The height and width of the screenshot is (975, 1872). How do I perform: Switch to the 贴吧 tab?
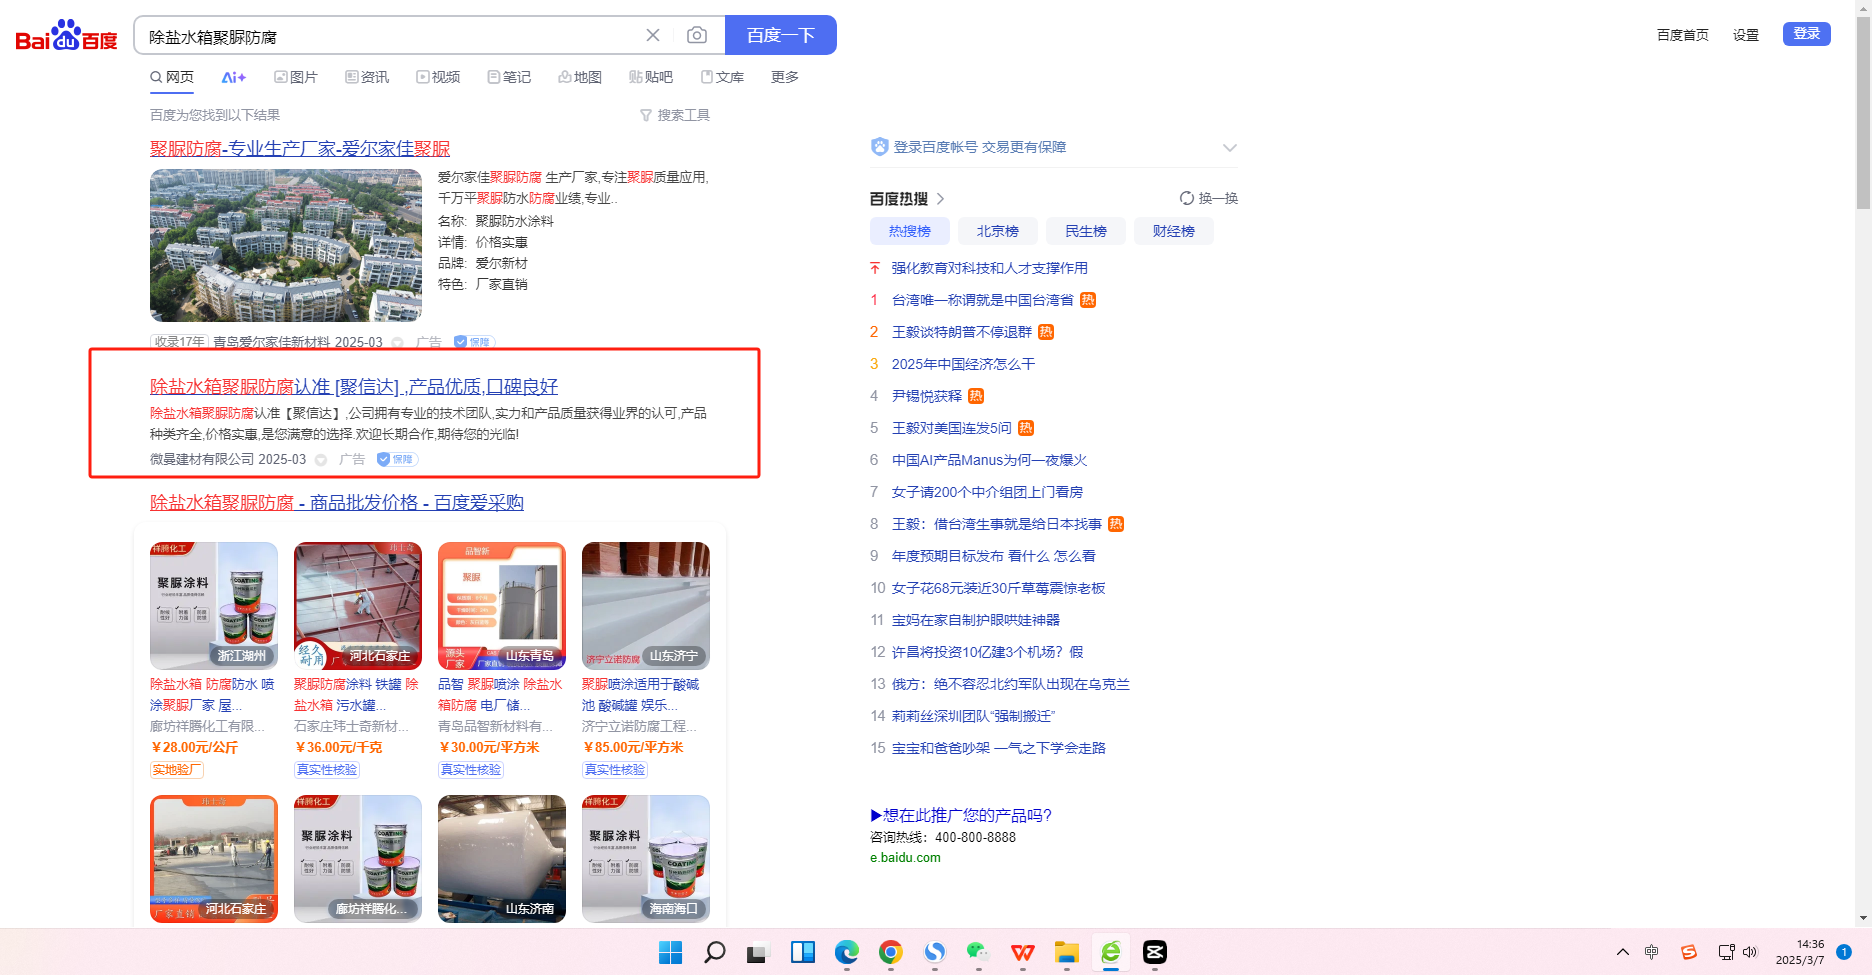[651, 77]
